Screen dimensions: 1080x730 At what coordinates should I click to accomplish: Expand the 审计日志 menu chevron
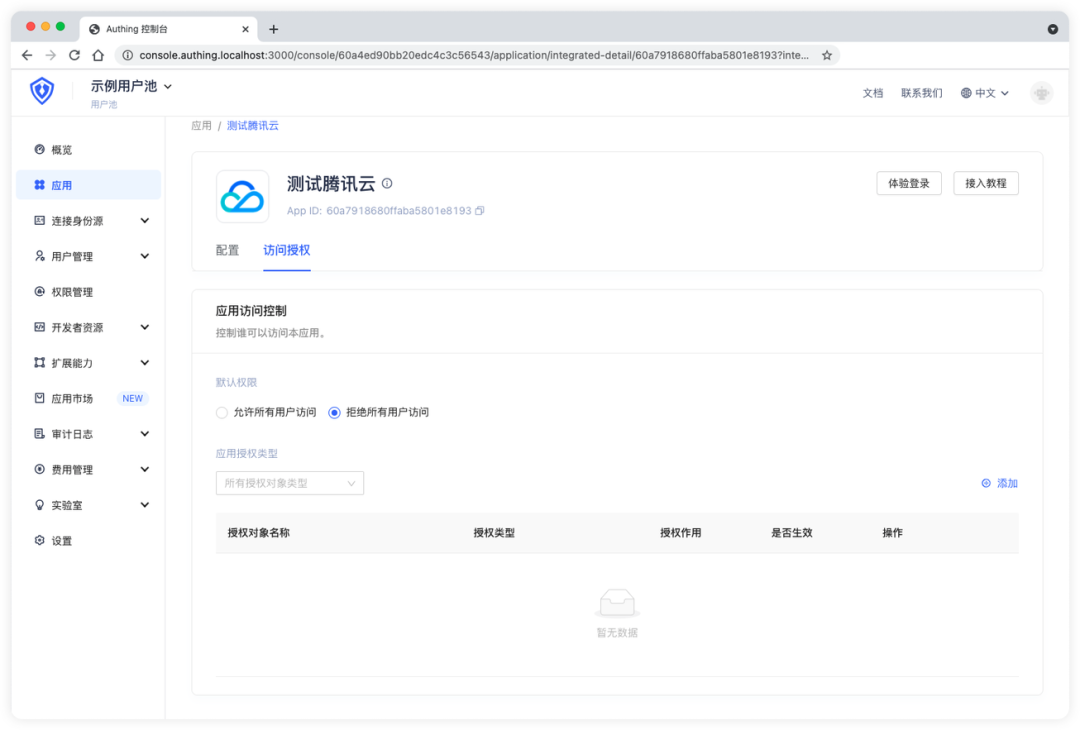(x=145, y=434)
